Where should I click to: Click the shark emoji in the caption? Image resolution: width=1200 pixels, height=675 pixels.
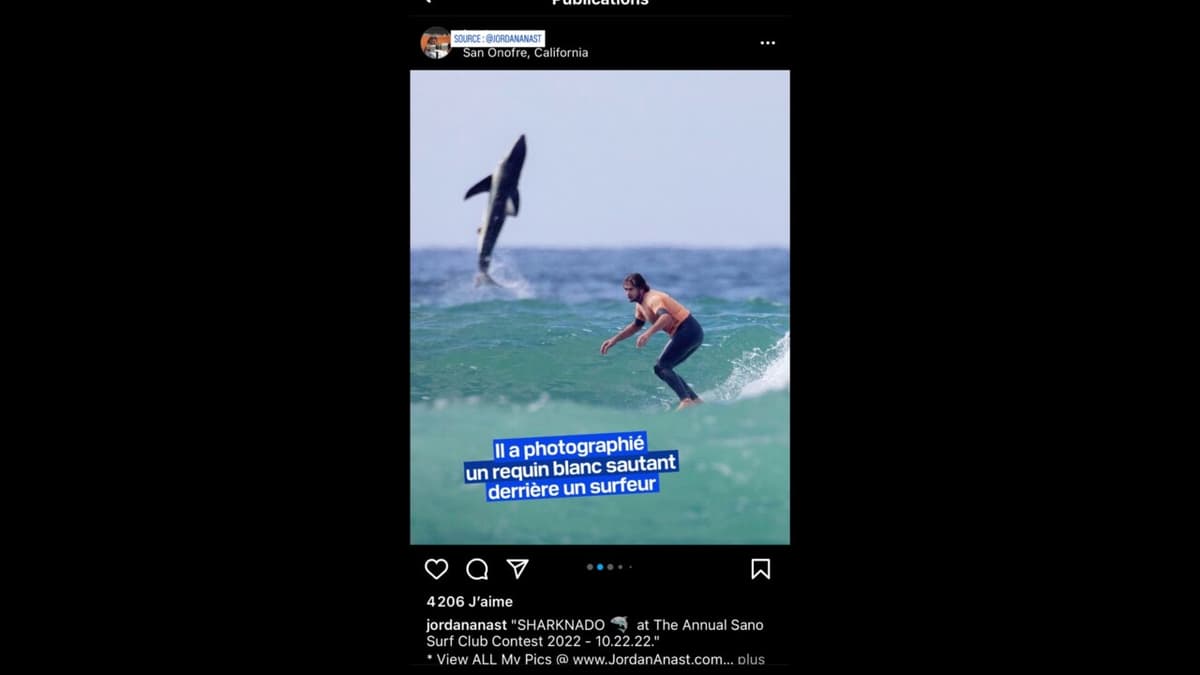coord(620,624)
